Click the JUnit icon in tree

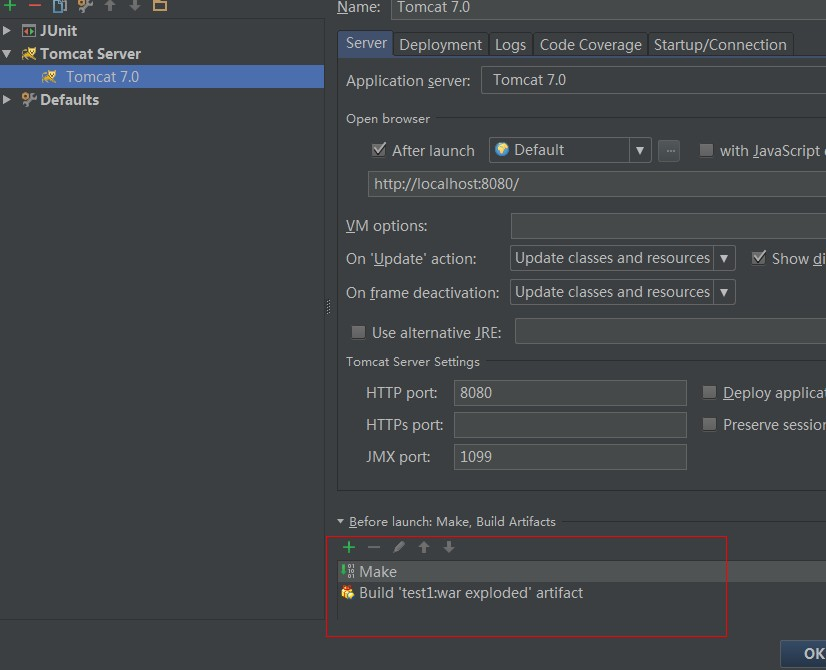pyautogui.click(x=28, y=31)
